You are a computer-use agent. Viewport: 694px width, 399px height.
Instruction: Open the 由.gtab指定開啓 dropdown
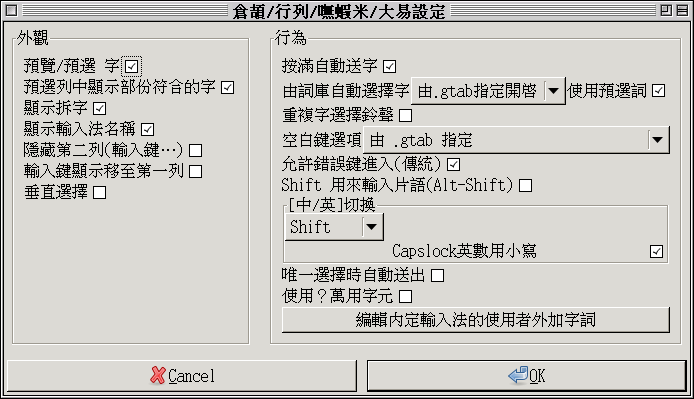click(488, 91)
